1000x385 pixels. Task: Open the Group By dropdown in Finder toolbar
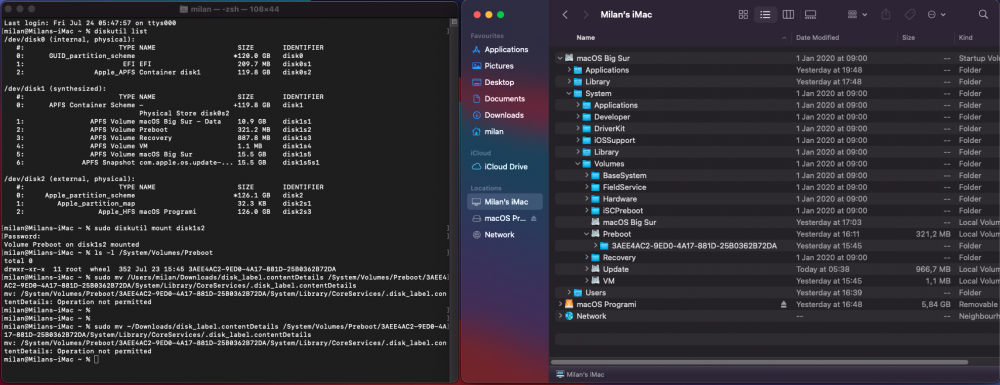tap(858, 15)
